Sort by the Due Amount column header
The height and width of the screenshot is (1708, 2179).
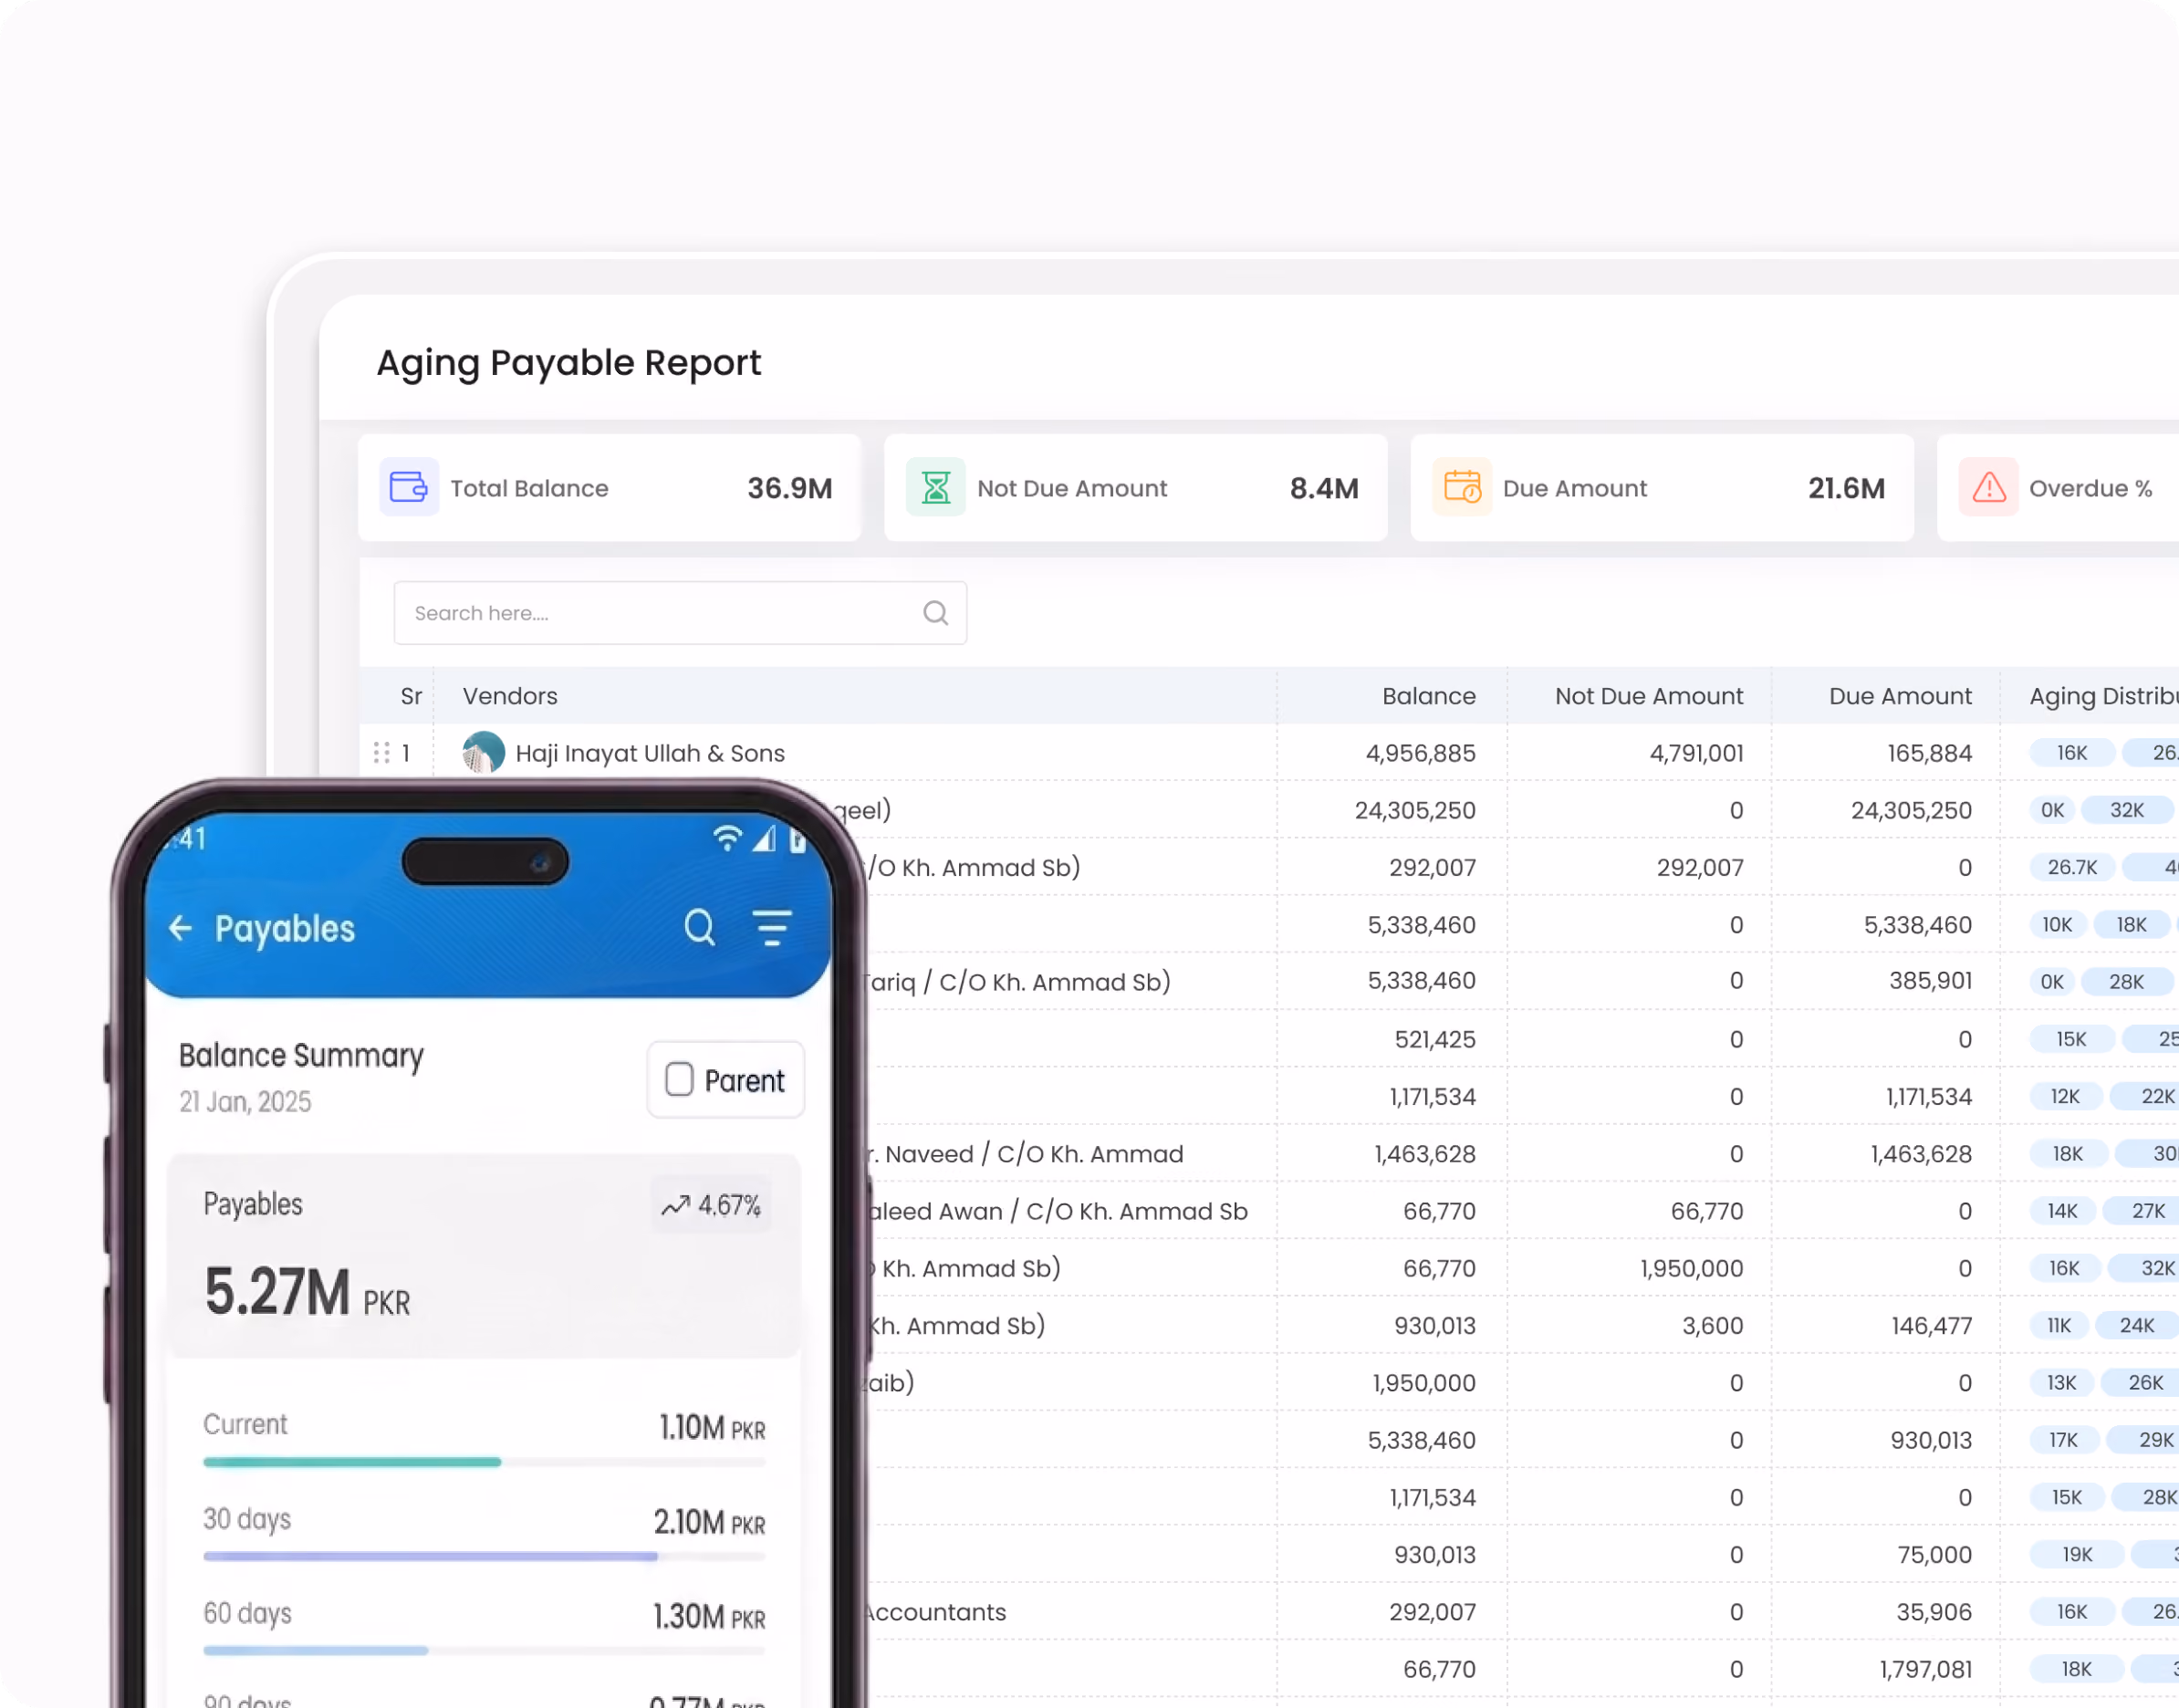click(1900, 696)
